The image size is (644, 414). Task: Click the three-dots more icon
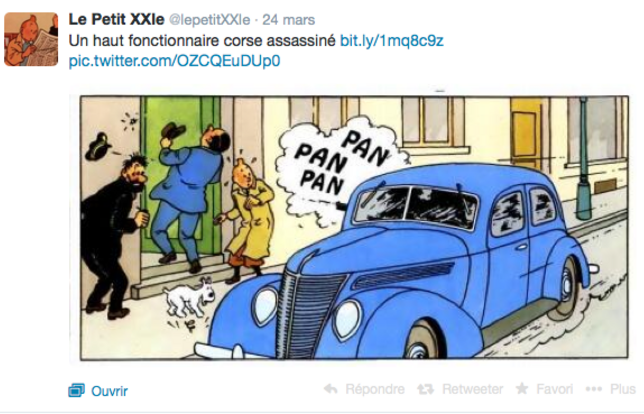[x=593, y=389]
